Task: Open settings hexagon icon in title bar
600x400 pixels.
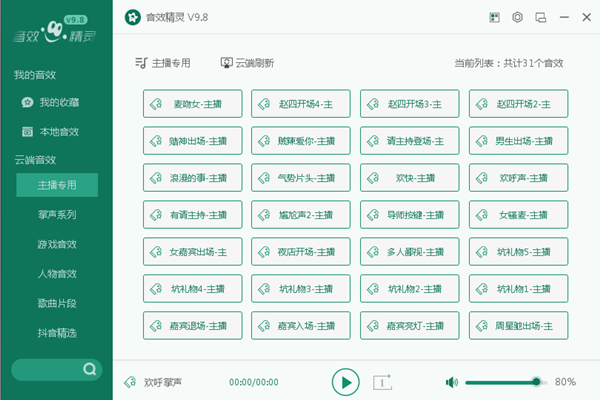Action: pos(517,17)
